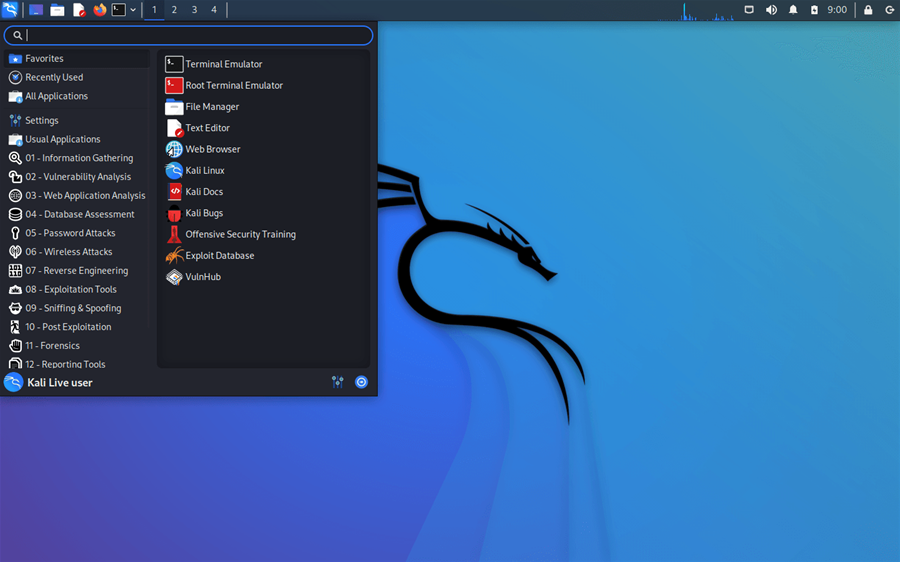
Task: Click the CPU graph monitor in panel
Action: [695, 11]
